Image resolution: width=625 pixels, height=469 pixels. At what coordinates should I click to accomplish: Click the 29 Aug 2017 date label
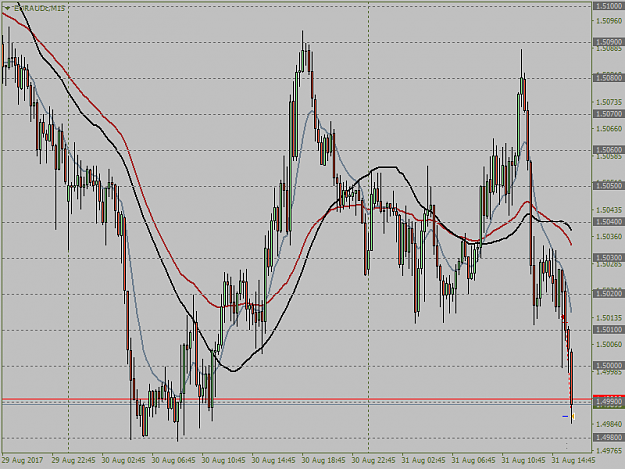pos(22,460)
